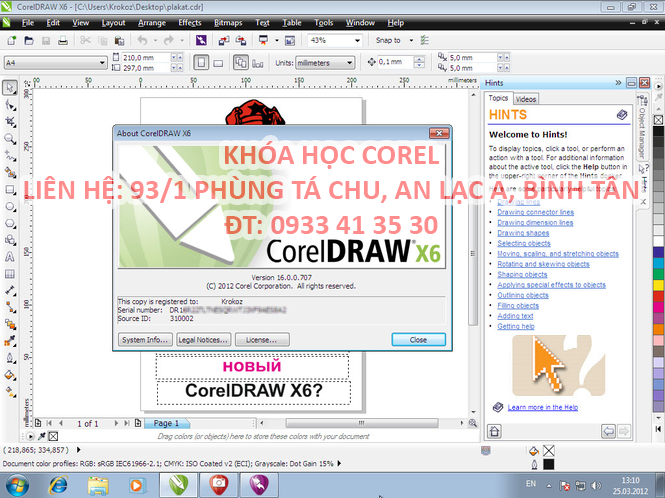Toggle all pages layout button

click(241, 63)
